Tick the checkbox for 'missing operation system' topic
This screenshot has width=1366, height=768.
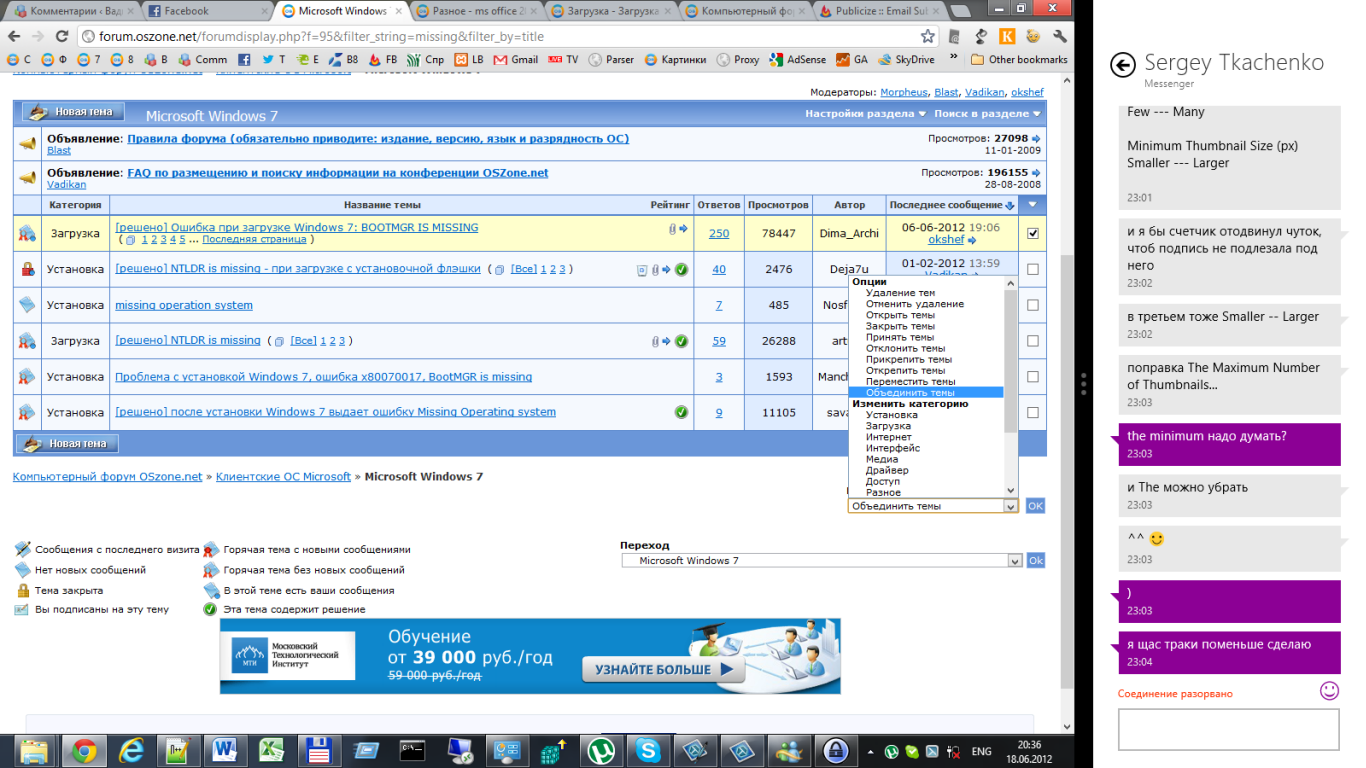pos(1033,305)
